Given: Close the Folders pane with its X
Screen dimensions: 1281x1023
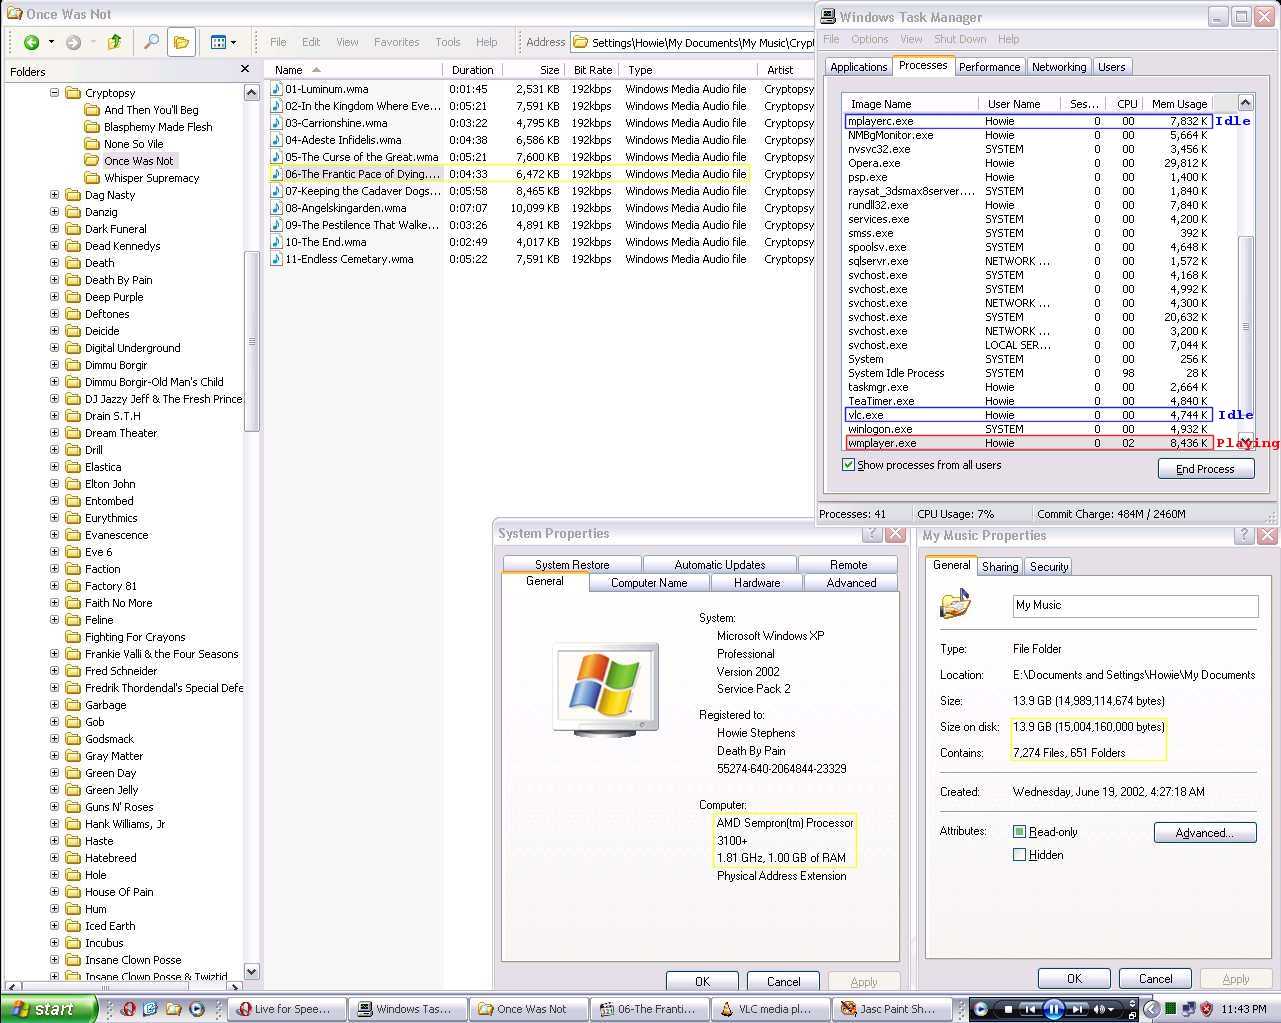Looking at the screenshot, I should tap(245, 69).
